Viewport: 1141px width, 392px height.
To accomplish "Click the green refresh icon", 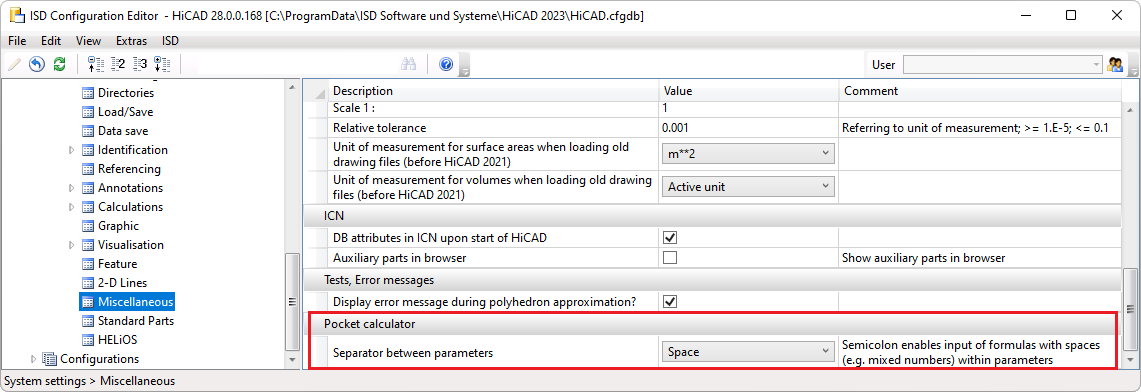I will (60, 65).
